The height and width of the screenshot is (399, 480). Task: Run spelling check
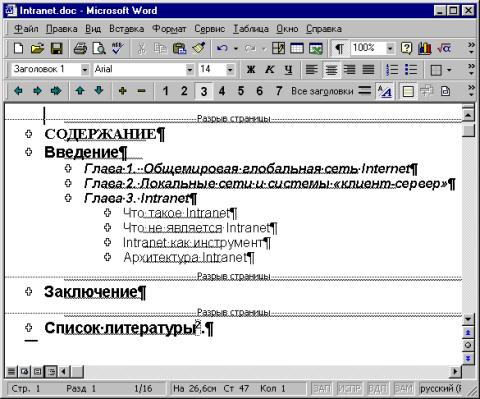(x=118, y=49)
